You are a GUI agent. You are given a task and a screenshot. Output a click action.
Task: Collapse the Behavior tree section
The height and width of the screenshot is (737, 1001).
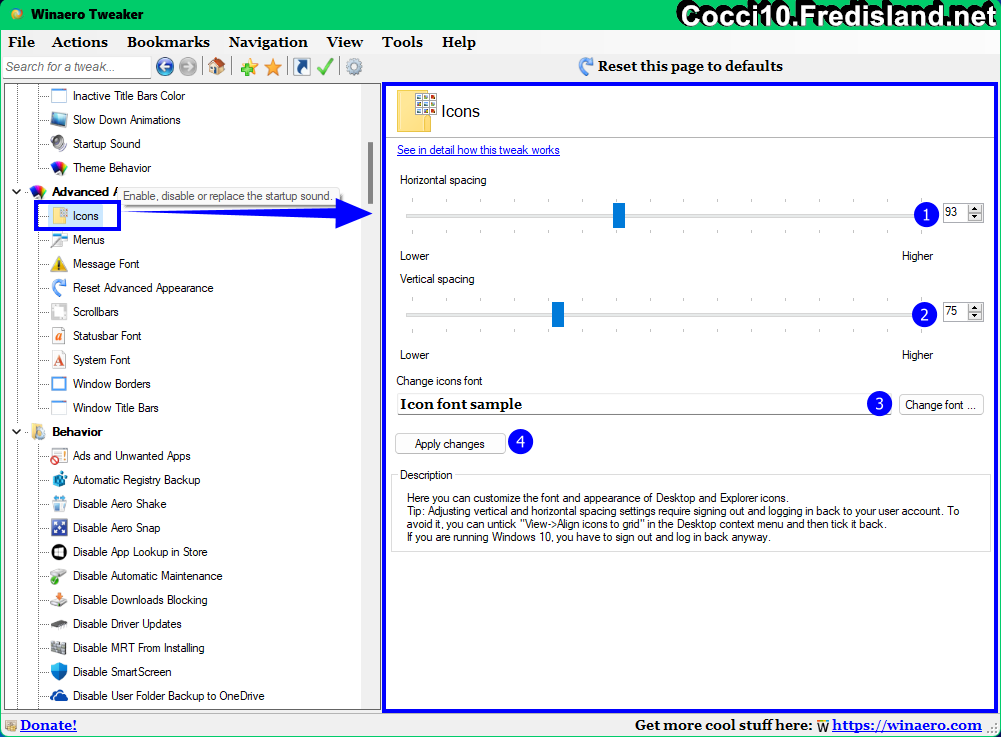17,432
